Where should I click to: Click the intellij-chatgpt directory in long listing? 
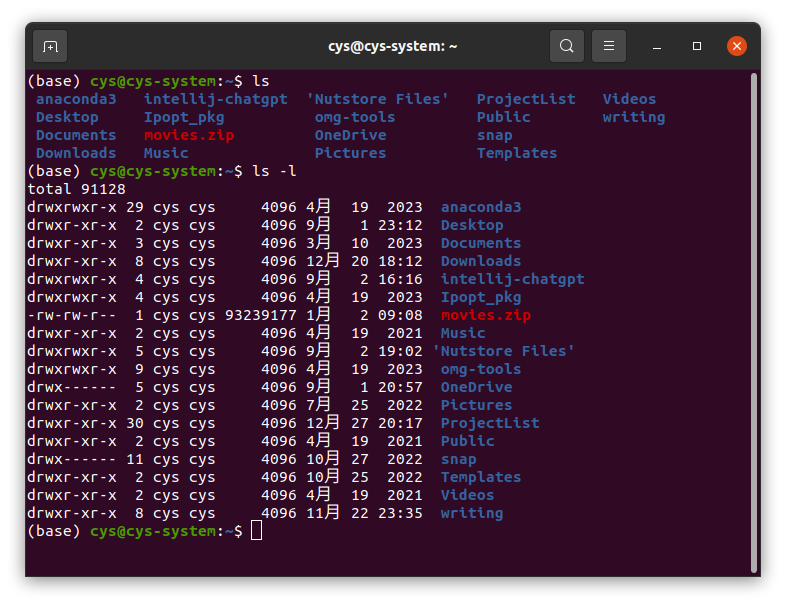pyautogui.click(x=512, y=279)
